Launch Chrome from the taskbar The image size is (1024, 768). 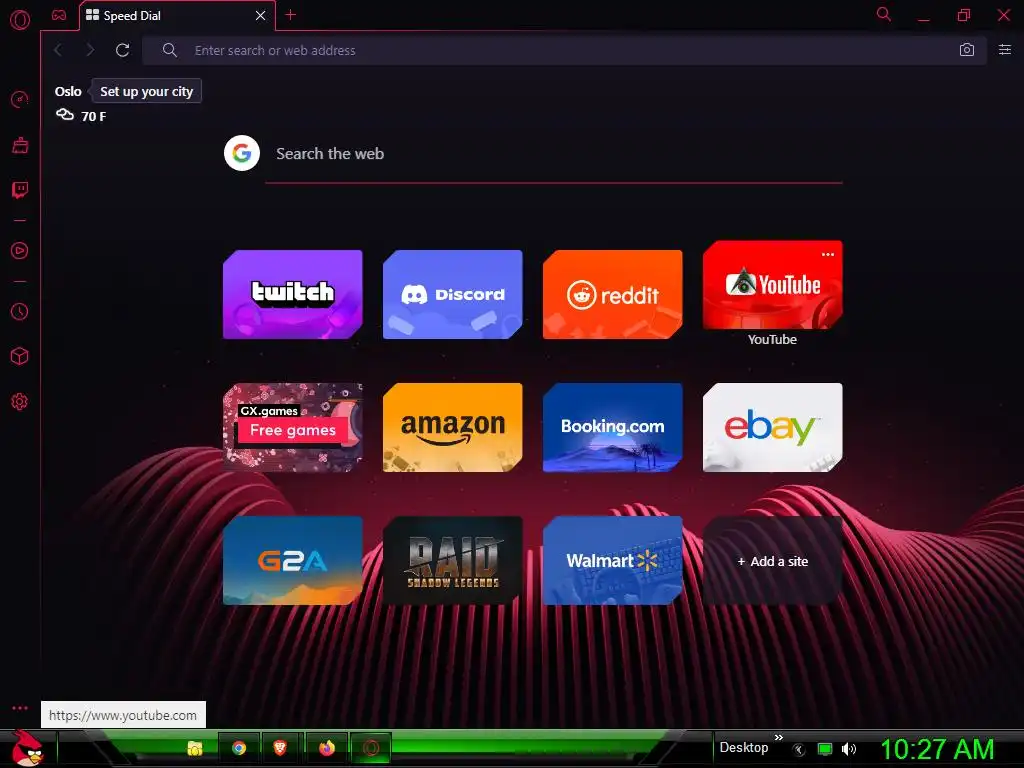tap(239, 748)
